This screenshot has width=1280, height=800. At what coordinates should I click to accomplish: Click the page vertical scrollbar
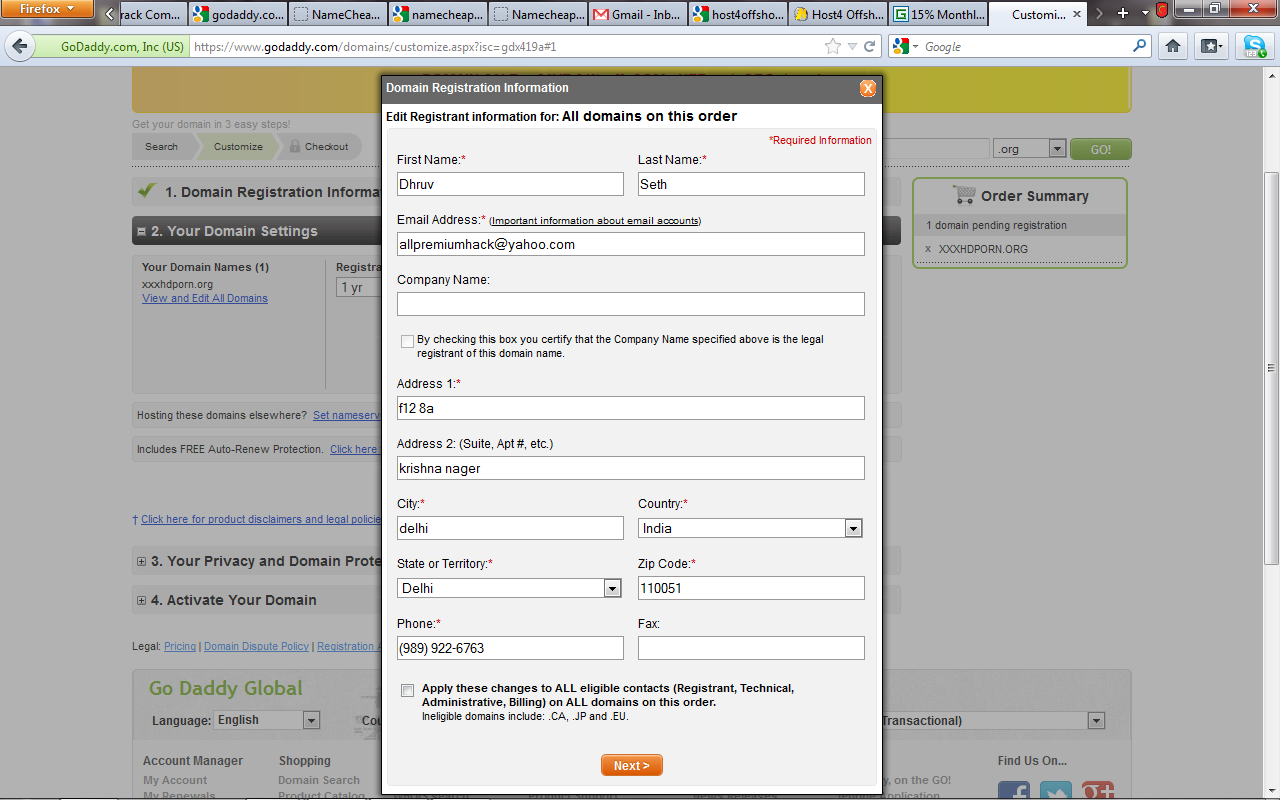pos(1272,368)
